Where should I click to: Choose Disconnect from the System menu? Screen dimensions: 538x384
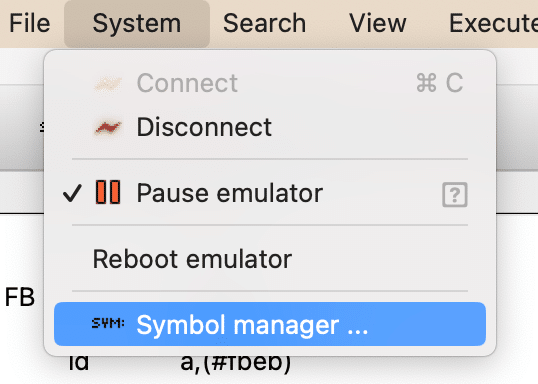point(270,127)
